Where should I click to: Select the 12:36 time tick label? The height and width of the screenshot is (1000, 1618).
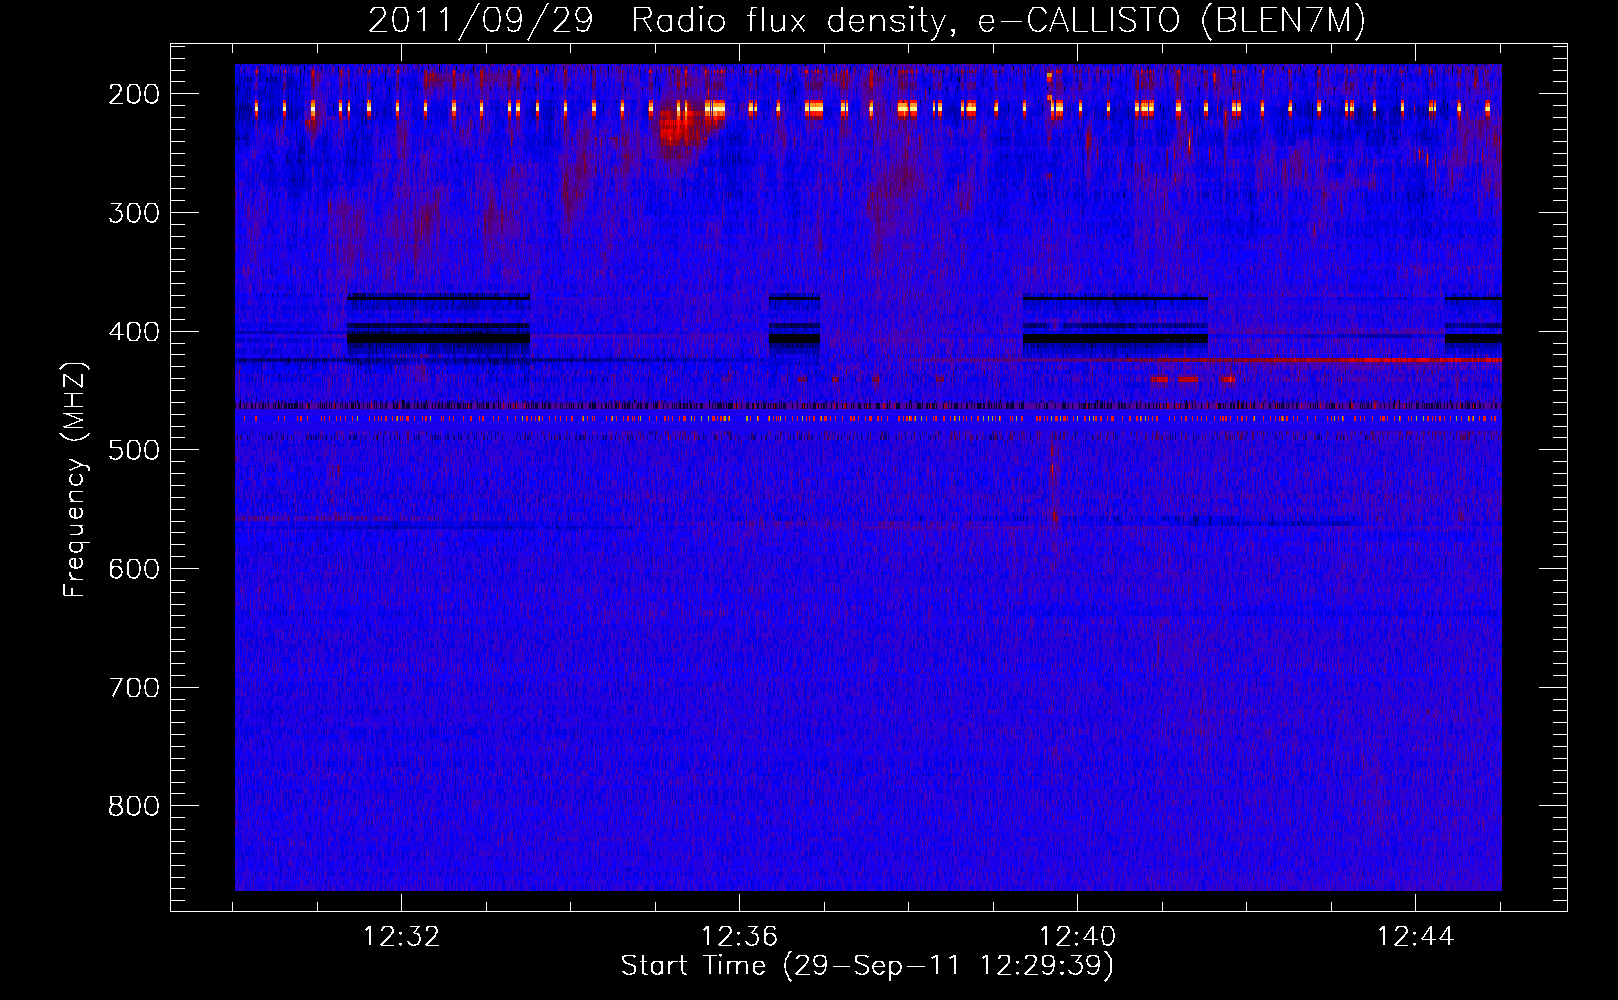pos(739,937)
